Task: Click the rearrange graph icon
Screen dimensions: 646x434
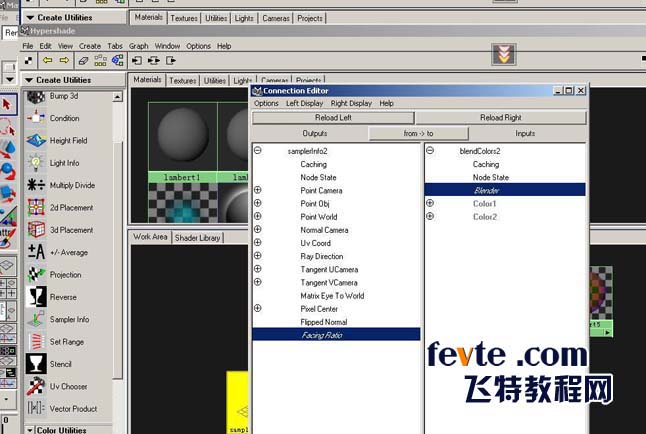Action: (100, 61)
